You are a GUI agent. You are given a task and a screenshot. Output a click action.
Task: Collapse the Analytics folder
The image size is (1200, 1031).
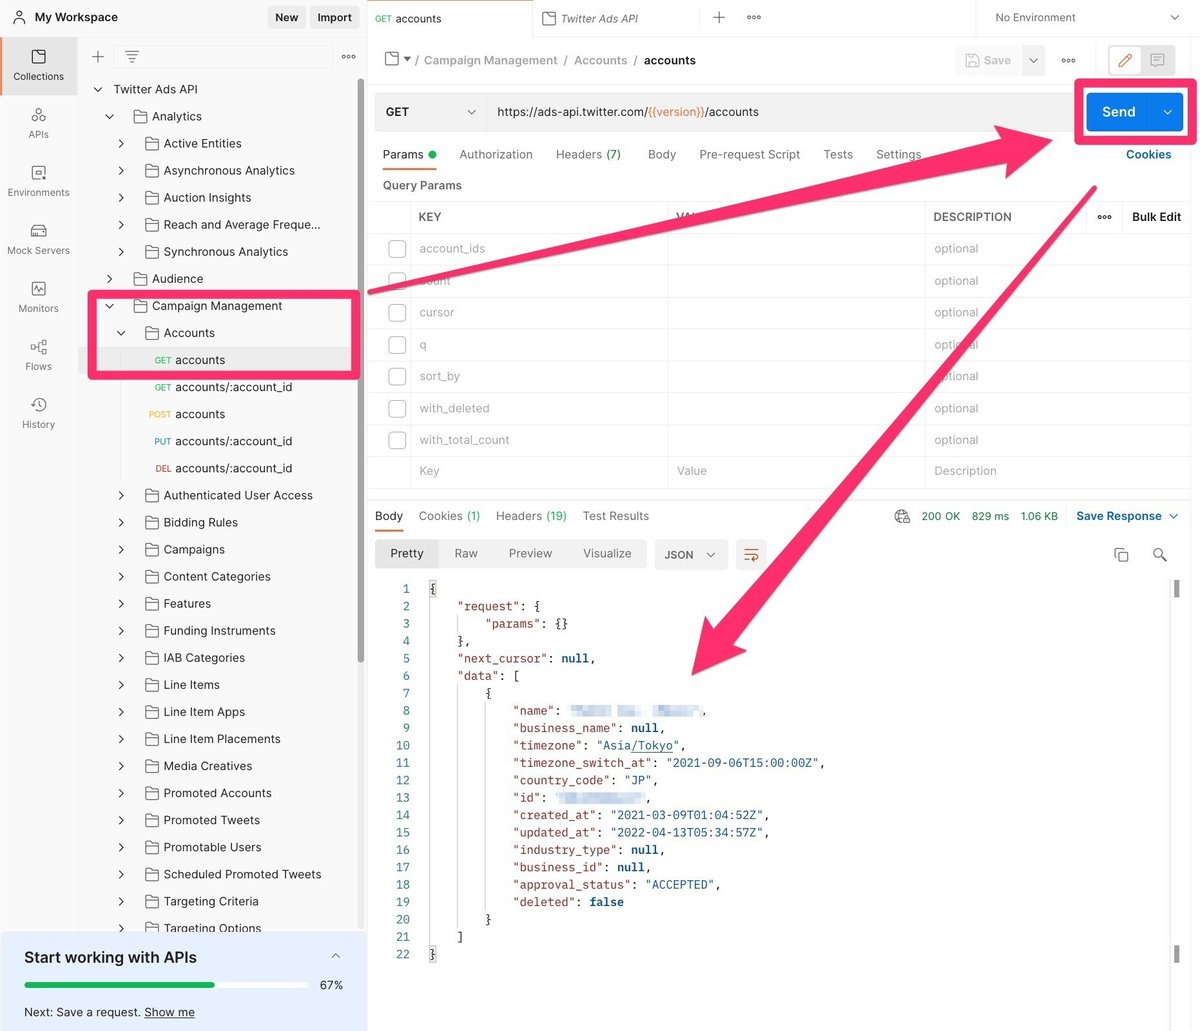(x=110, y=117)
